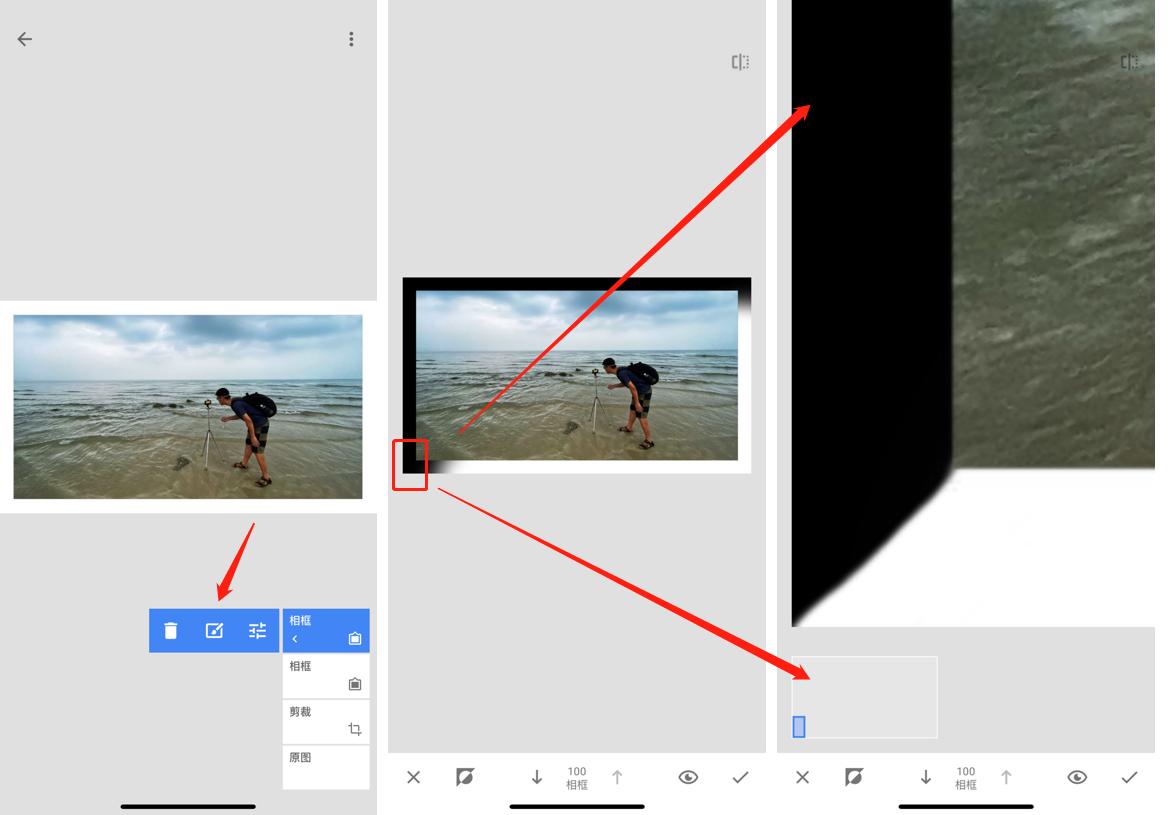Tap the framed beach photo in middle screen
Viewport: 1172px width, 815px height.
tap(577, 375)
